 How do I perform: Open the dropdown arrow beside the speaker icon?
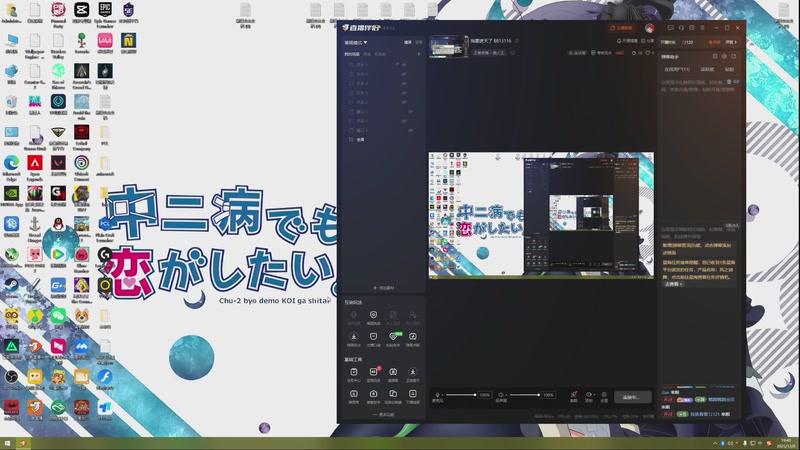click(506, 395)
